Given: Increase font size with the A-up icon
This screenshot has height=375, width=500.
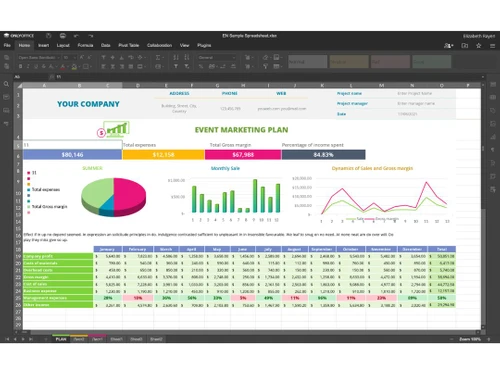Looking at the screenshot, I should tap(82, 57).
